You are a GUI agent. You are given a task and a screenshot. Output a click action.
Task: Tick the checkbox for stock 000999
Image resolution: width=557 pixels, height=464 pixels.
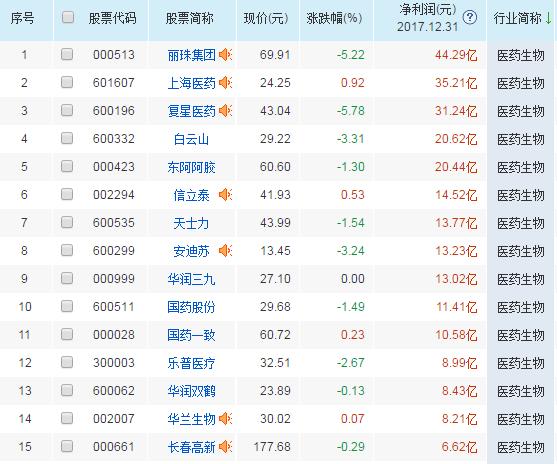pos(67,278)
